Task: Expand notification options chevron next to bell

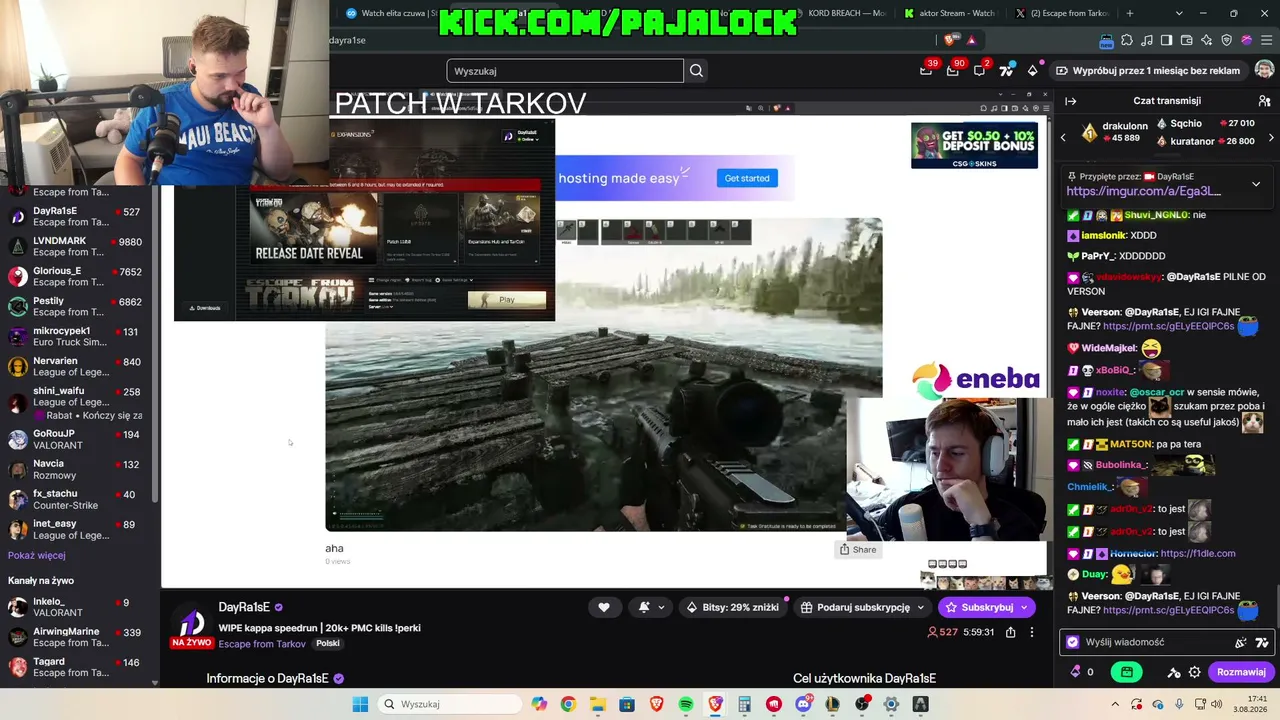Action: 661,607
